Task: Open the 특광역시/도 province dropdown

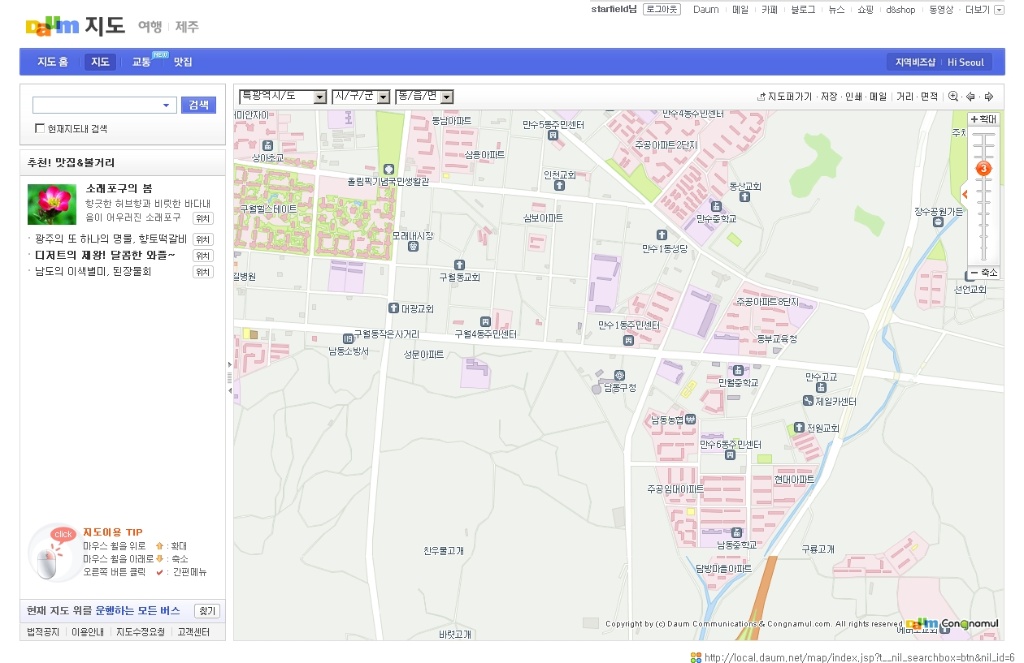Action: 283,97
